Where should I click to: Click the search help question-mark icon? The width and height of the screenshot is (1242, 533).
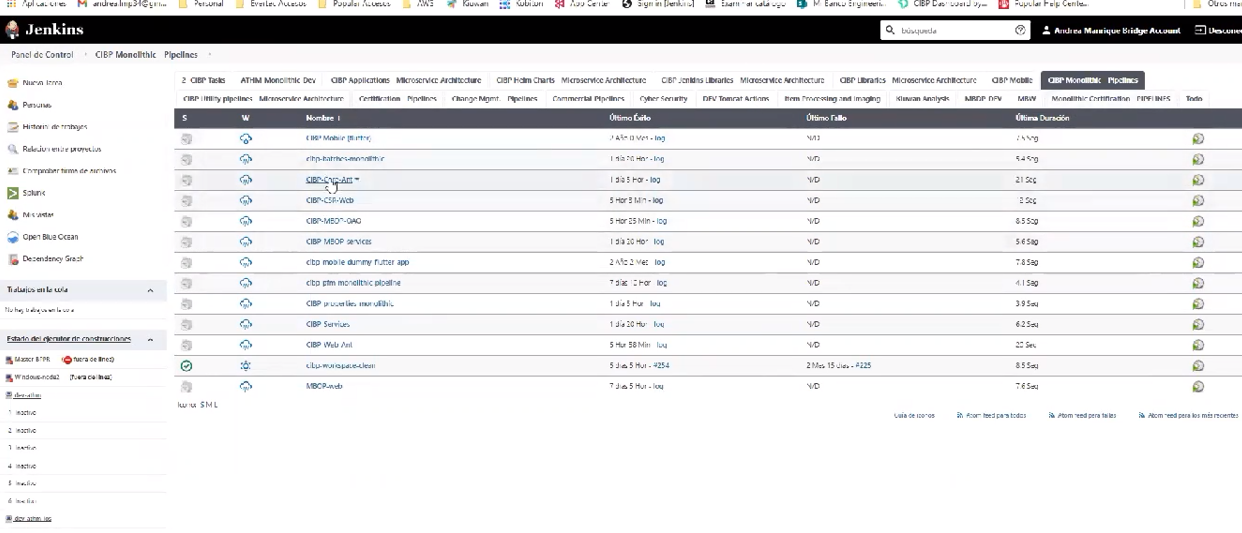1020,30
